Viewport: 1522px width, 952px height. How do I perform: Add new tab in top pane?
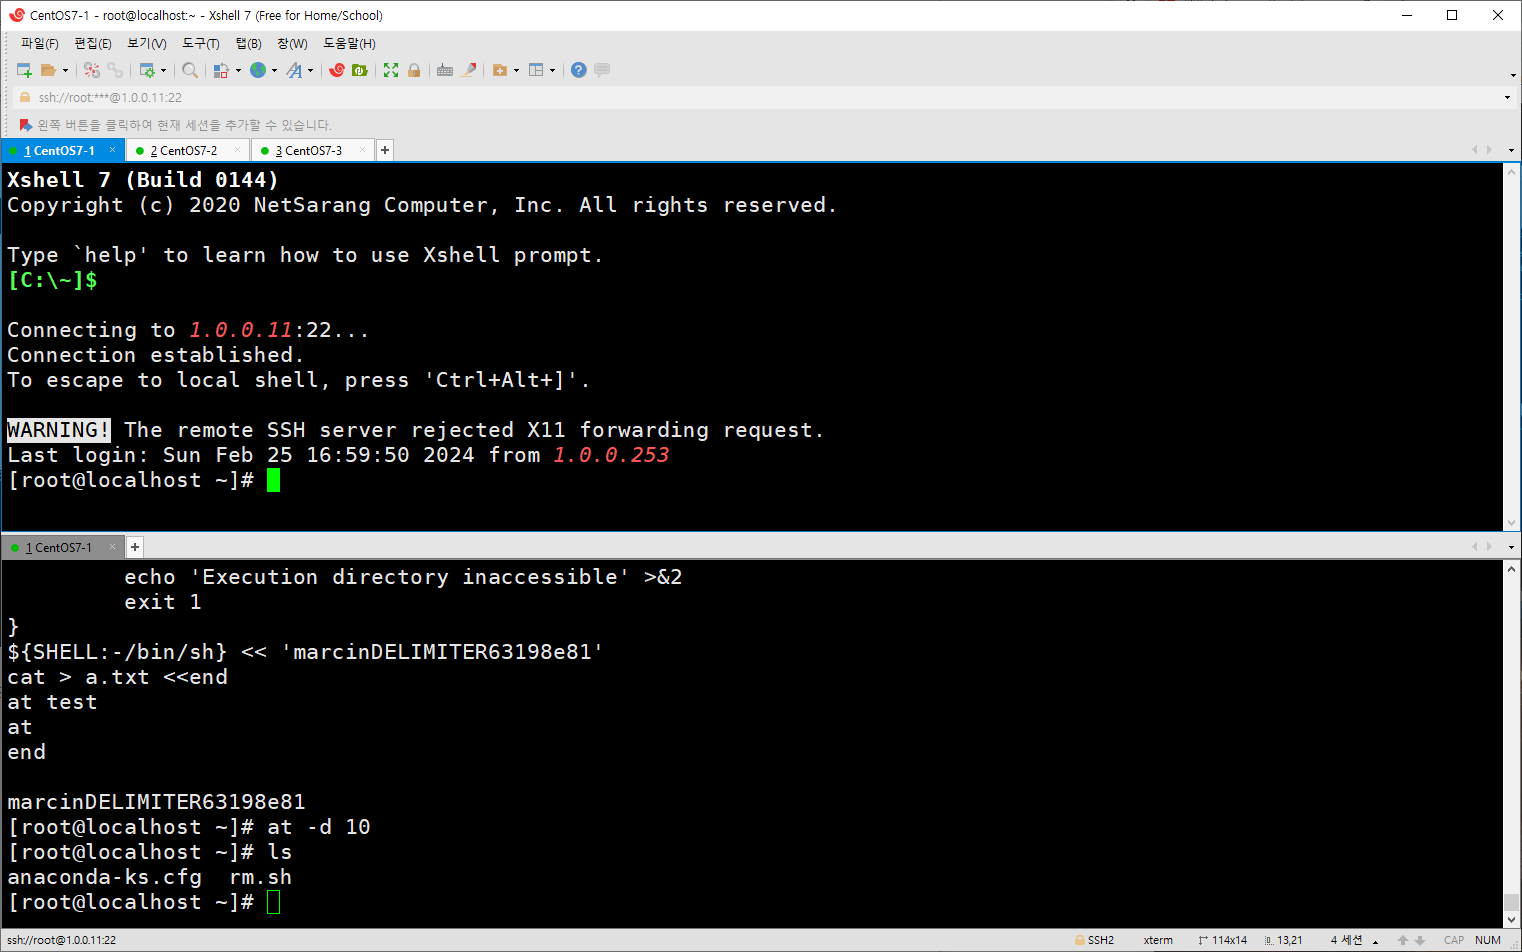(385, 150)
